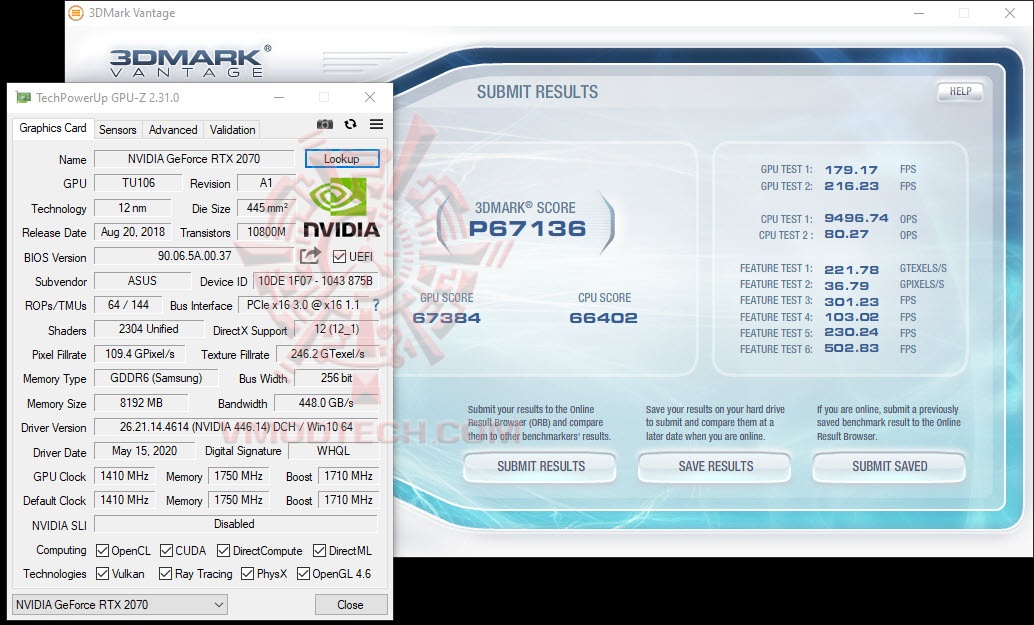This screenshot has height=625, width=1034.
Task: Toggle the OpenCL checkbox
Action: (x=102, y=551)
